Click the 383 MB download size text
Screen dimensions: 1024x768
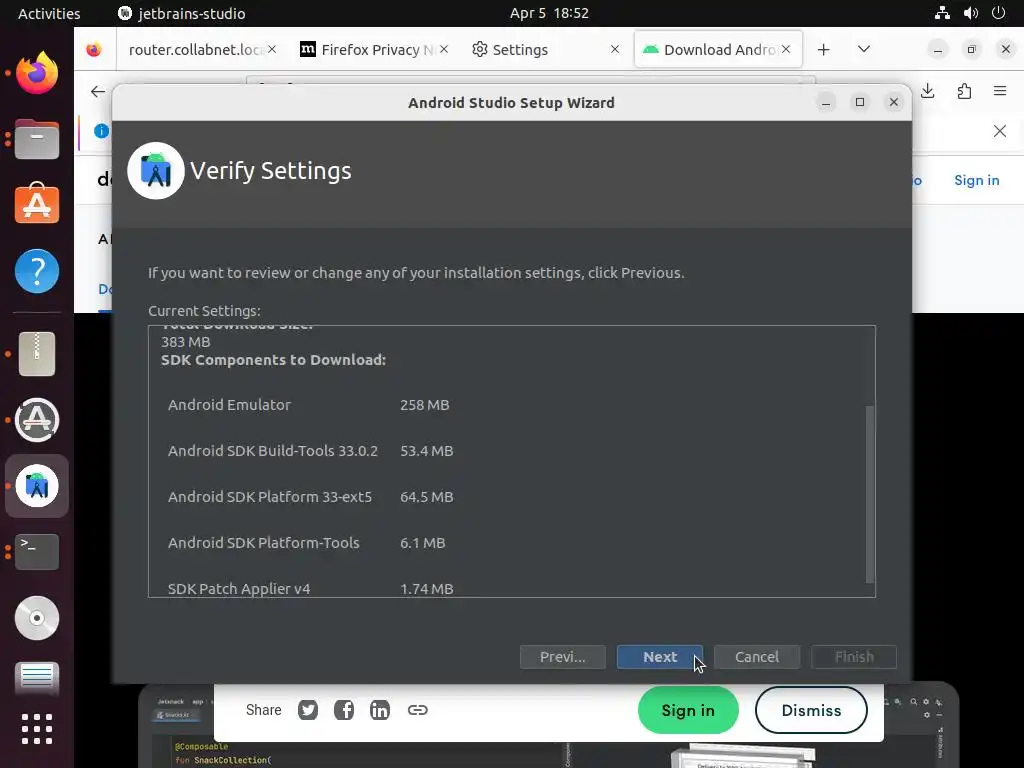tap(185, 342)
